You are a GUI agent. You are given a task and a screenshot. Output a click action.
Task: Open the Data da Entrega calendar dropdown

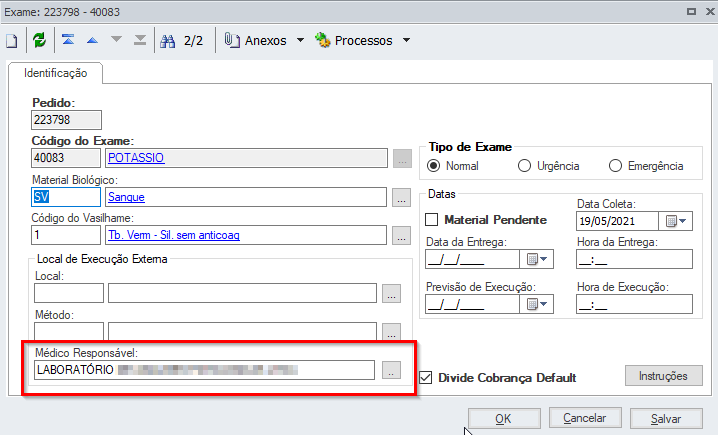point(537,259)
